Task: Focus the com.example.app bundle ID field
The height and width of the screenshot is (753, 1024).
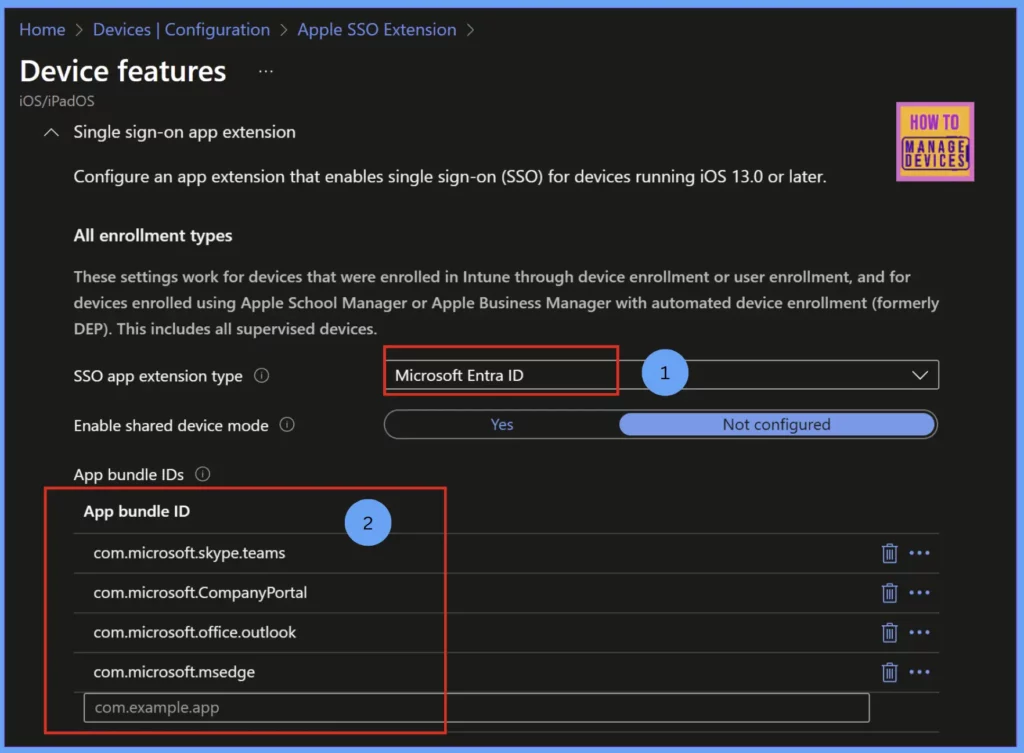Action: pos(476,707)
